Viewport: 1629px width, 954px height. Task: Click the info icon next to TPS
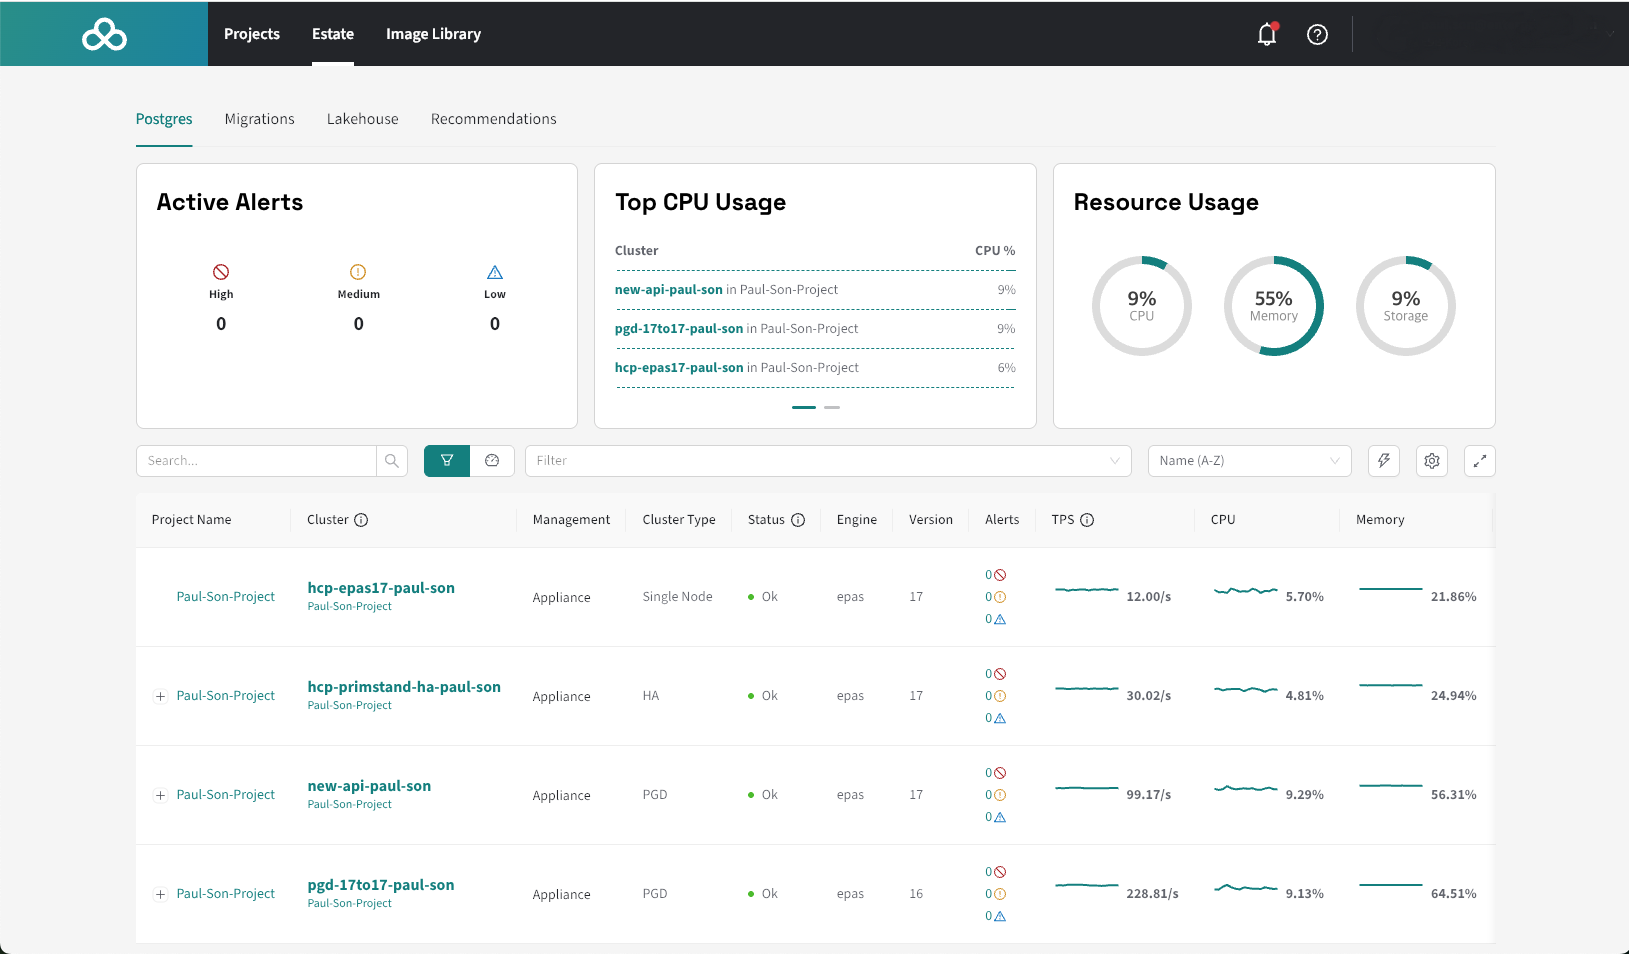pyautogui.click(x=1087, y=520)
